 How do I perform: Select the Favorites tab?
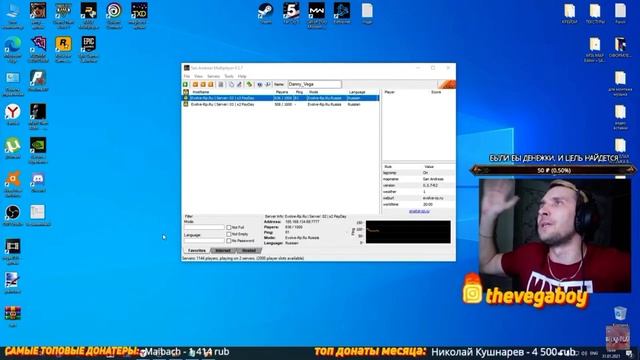tap(197, 251)
